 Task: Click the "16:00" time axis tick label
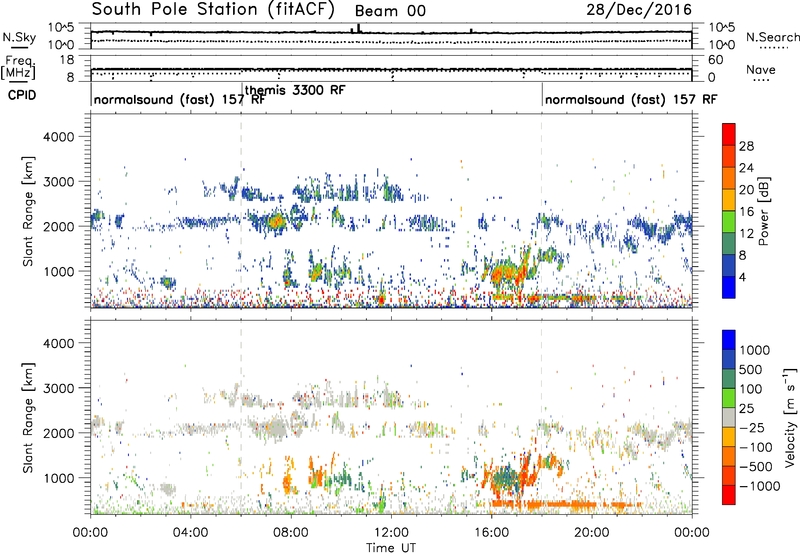(491, 533)
